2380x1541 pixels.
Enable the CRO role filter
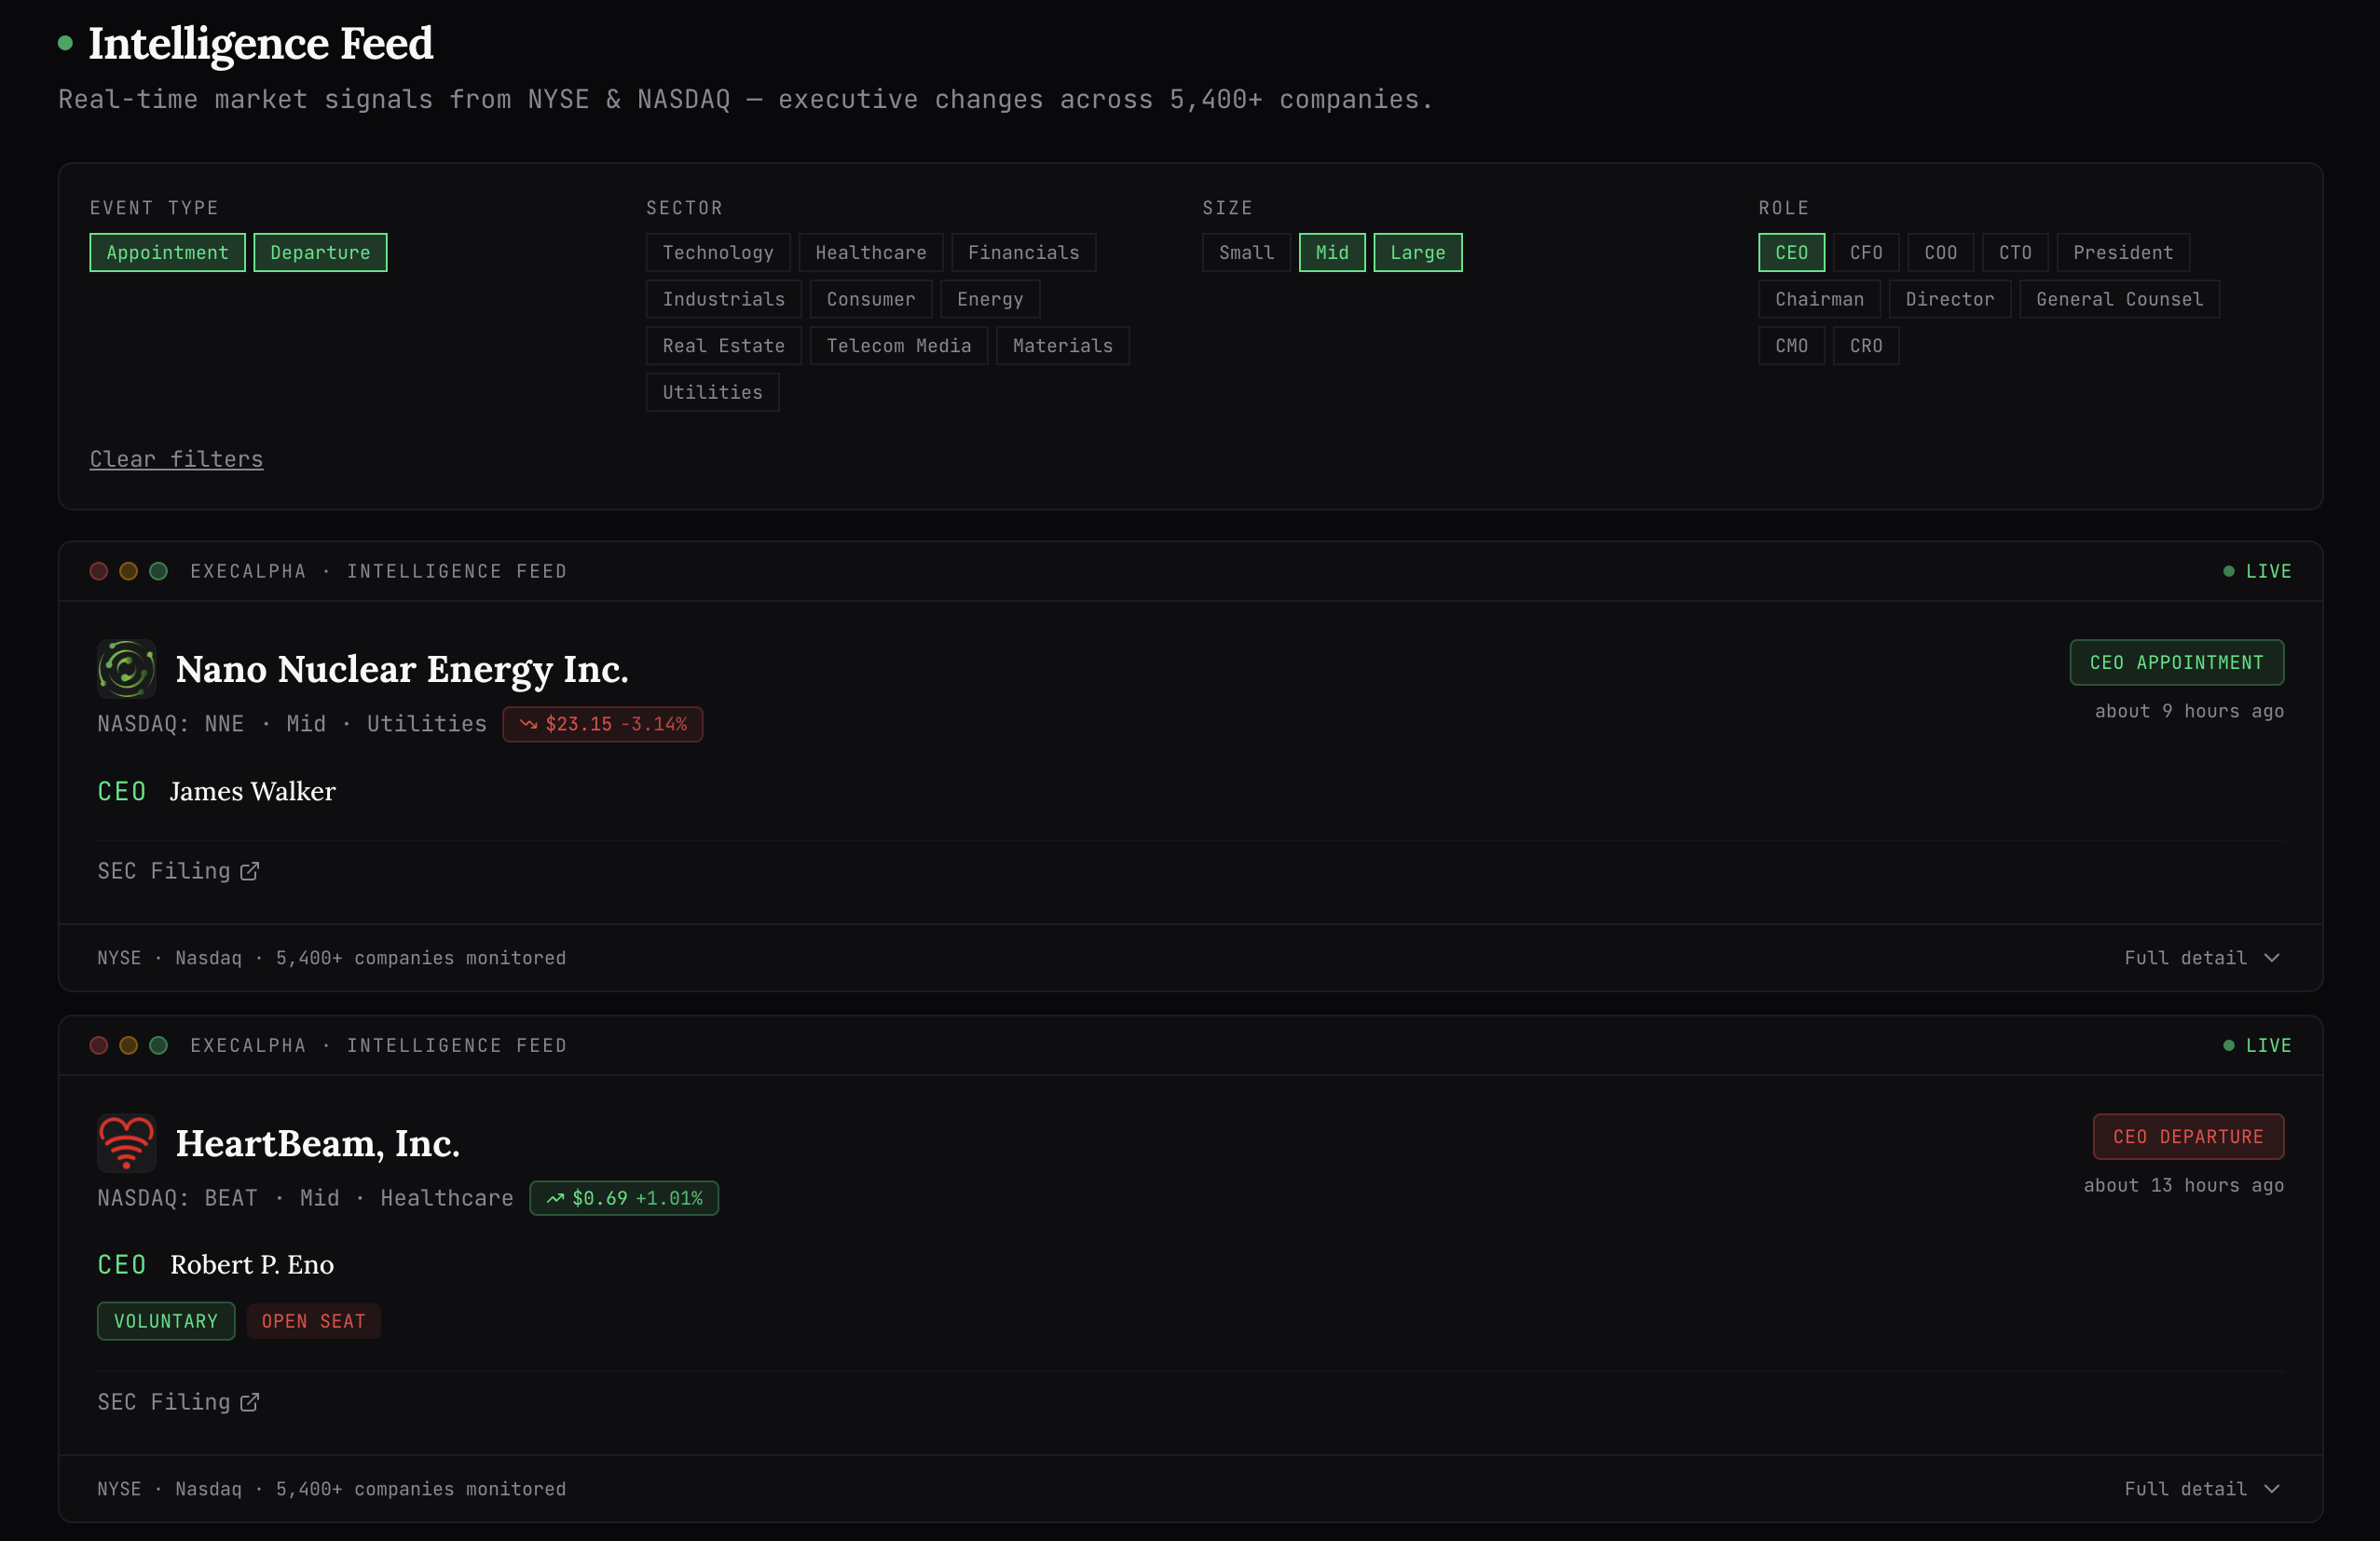click(1866, 346)
